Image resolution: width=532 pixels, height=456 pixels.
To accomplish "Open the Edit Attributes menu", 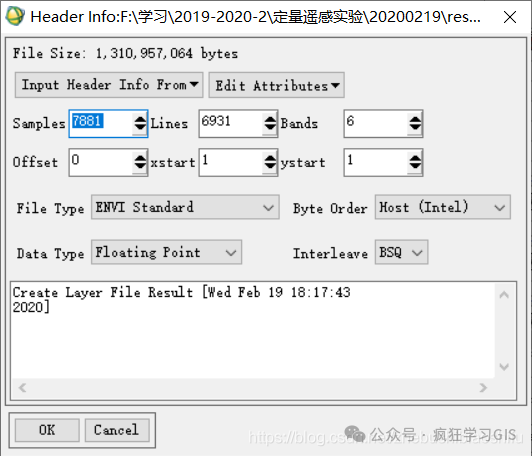I will pyautogui.click(x=277, y=85).
